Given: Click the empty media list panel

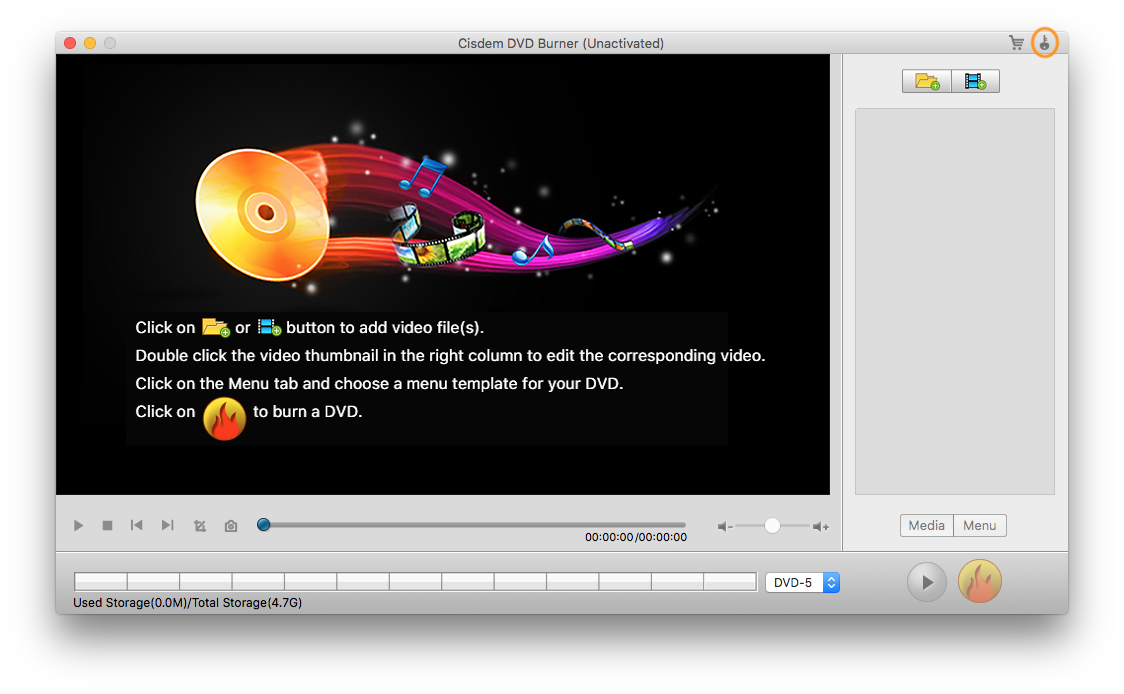Looking at the screenshot, I should [x=955, y=301].
